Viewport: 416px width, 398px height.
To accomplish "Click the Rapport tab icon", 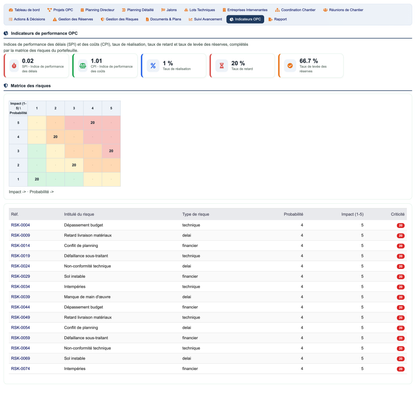I will pos(271,19).
